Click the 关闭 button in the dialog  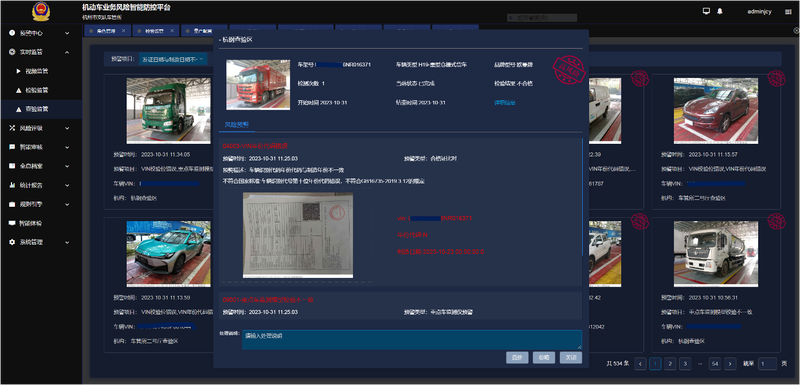570,357
